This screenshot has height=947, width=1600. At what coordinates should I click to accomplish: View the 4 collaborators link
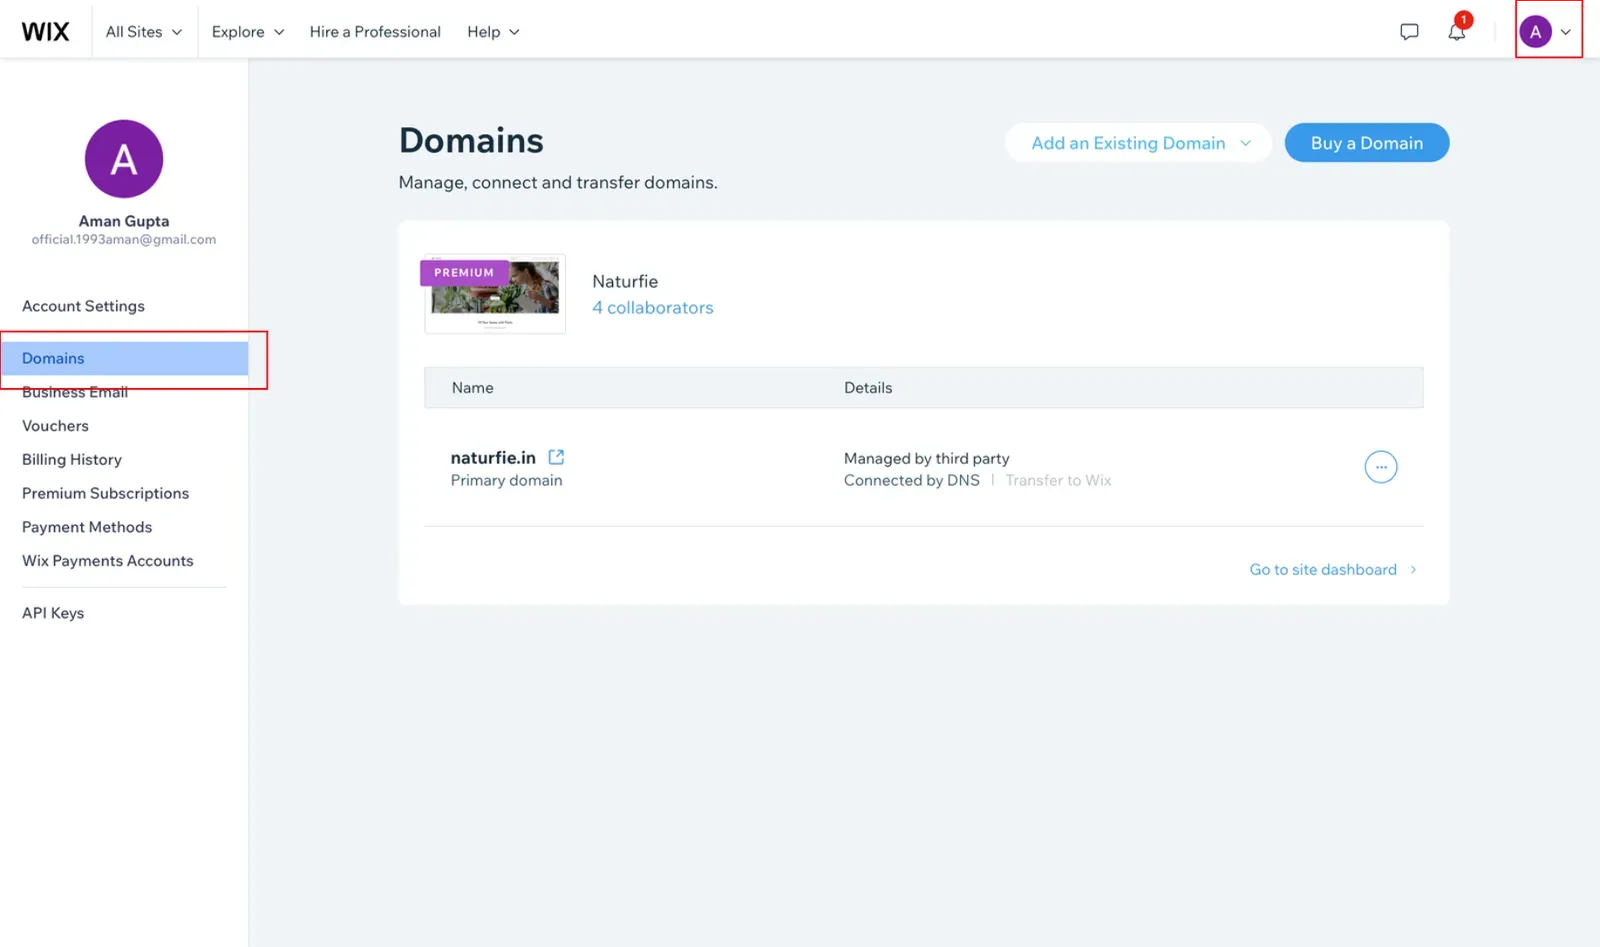click(653, 308)
